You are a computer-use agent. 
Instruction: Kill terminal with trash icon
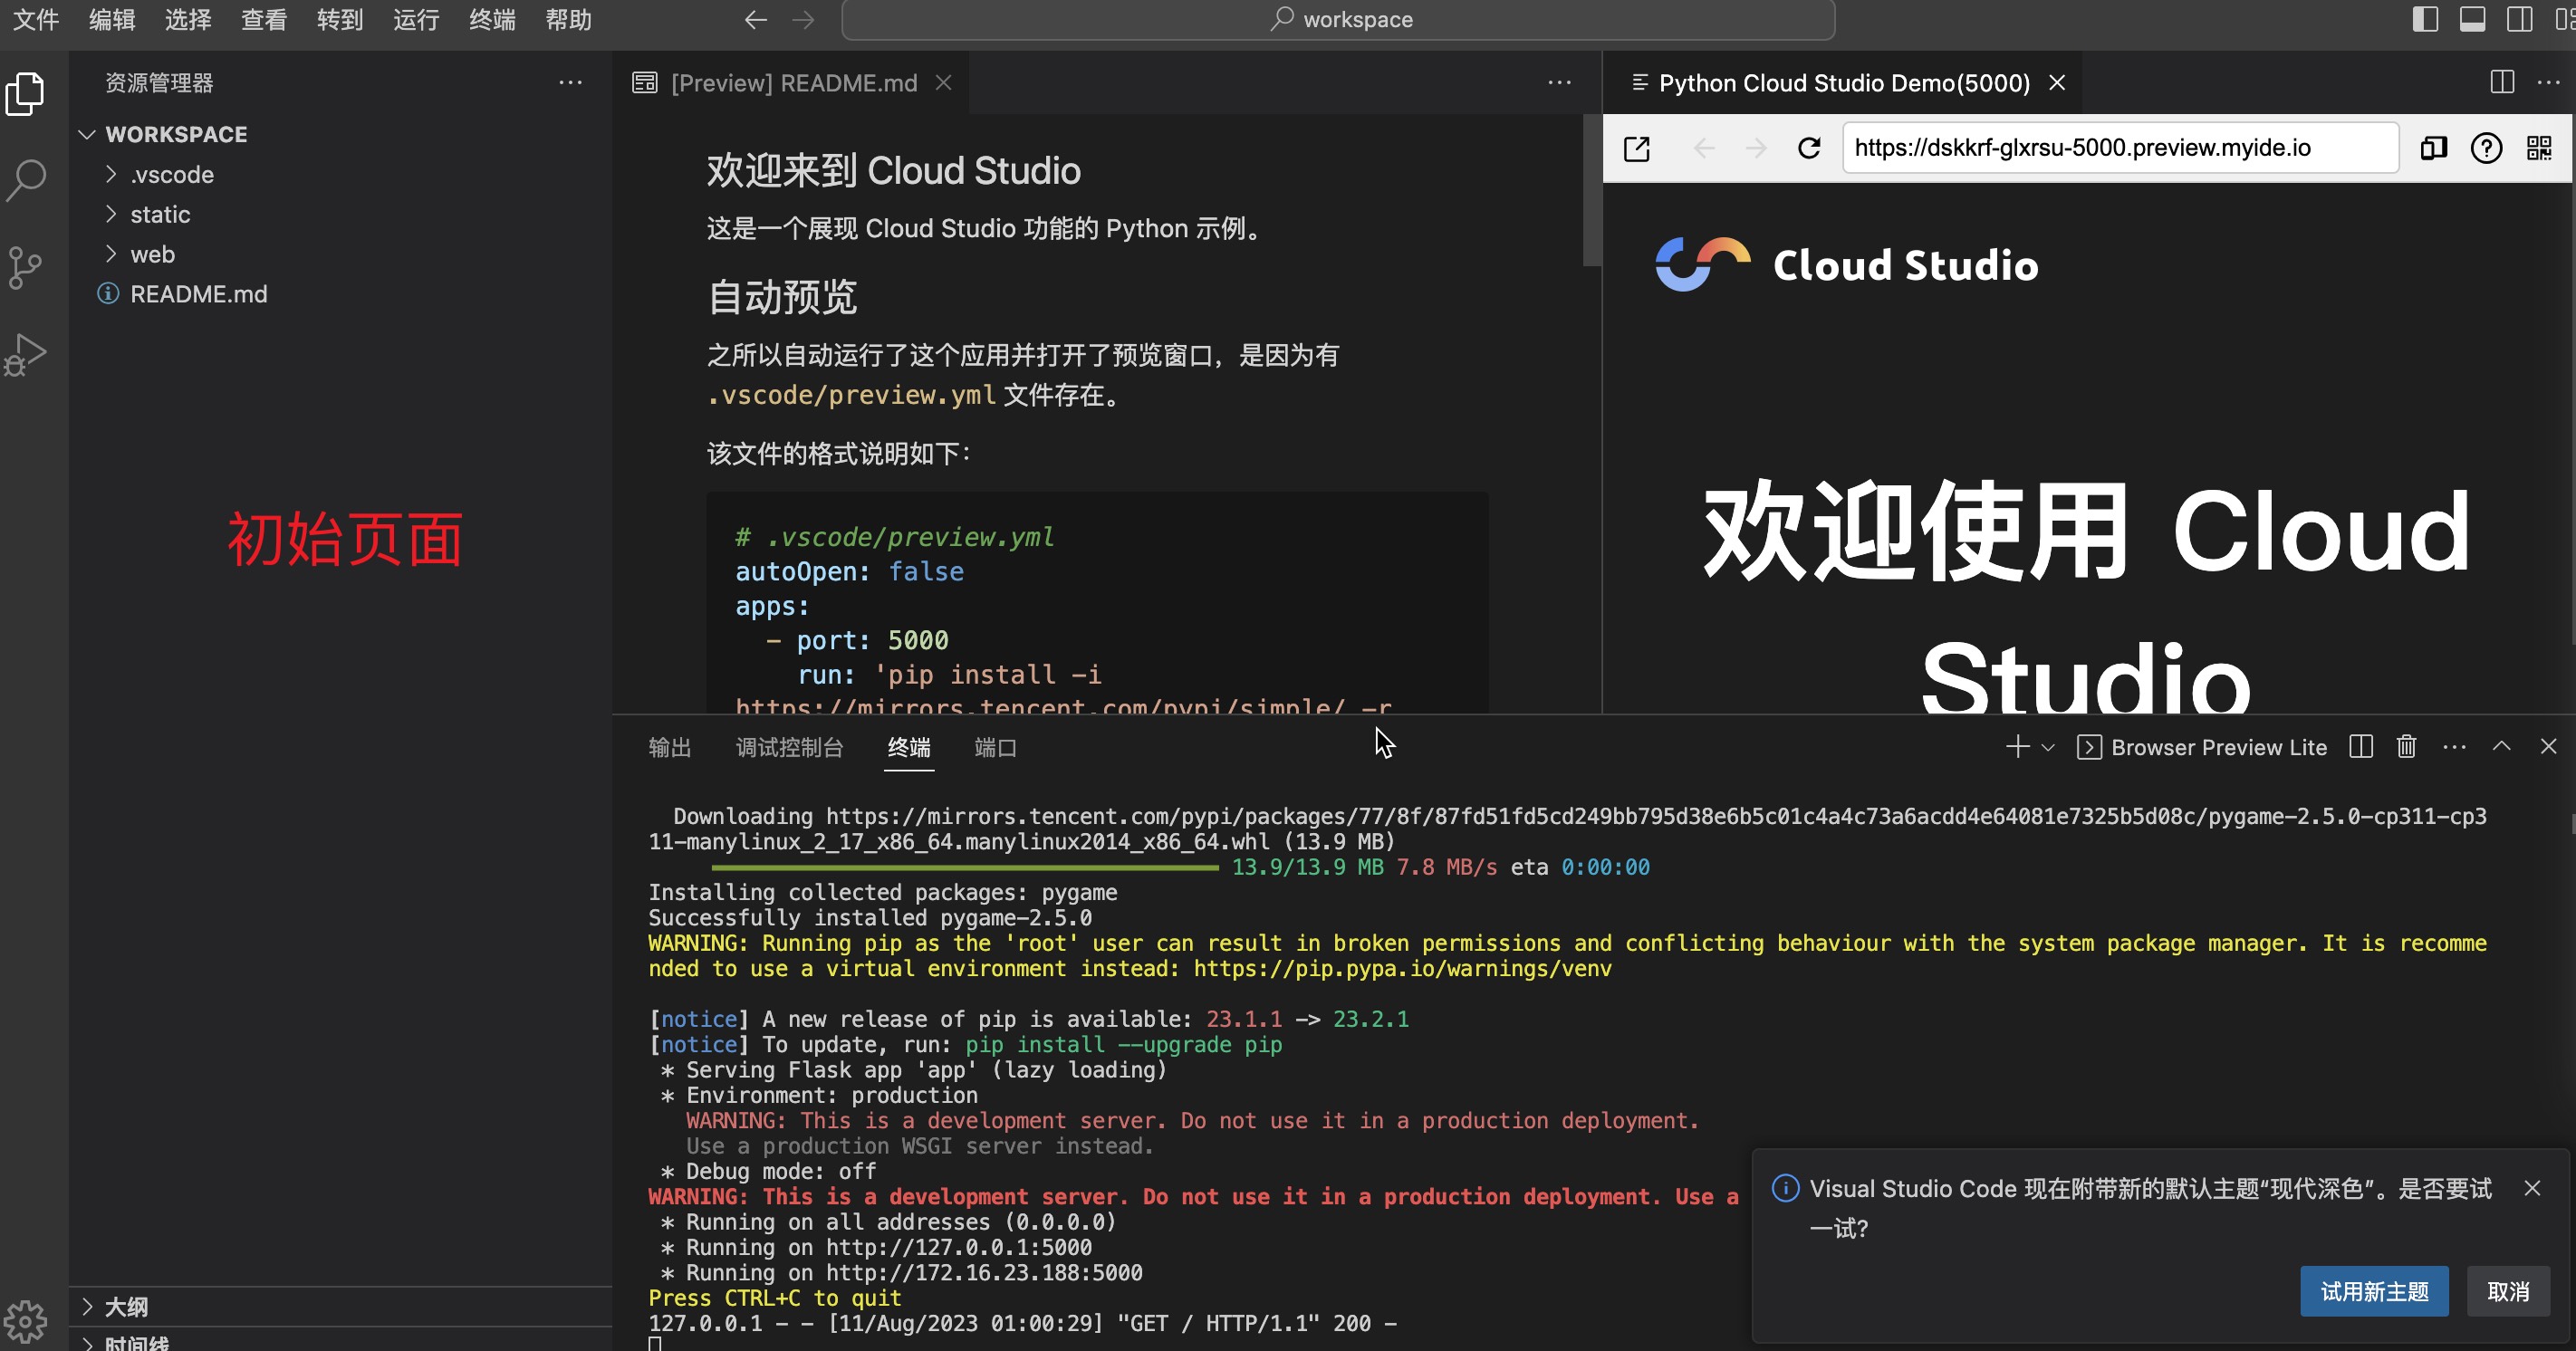[x=2406, y=747]
